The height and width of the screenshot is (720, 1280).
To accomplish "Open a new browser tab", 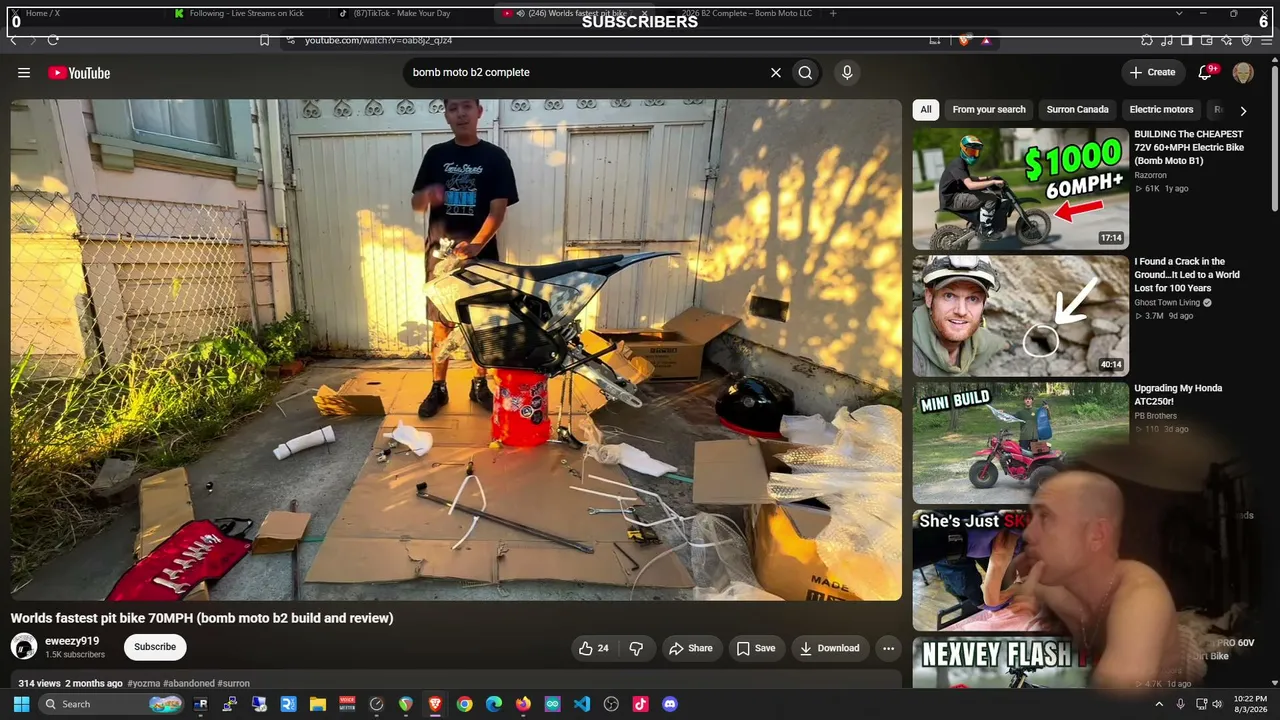I will click(833, 13).
